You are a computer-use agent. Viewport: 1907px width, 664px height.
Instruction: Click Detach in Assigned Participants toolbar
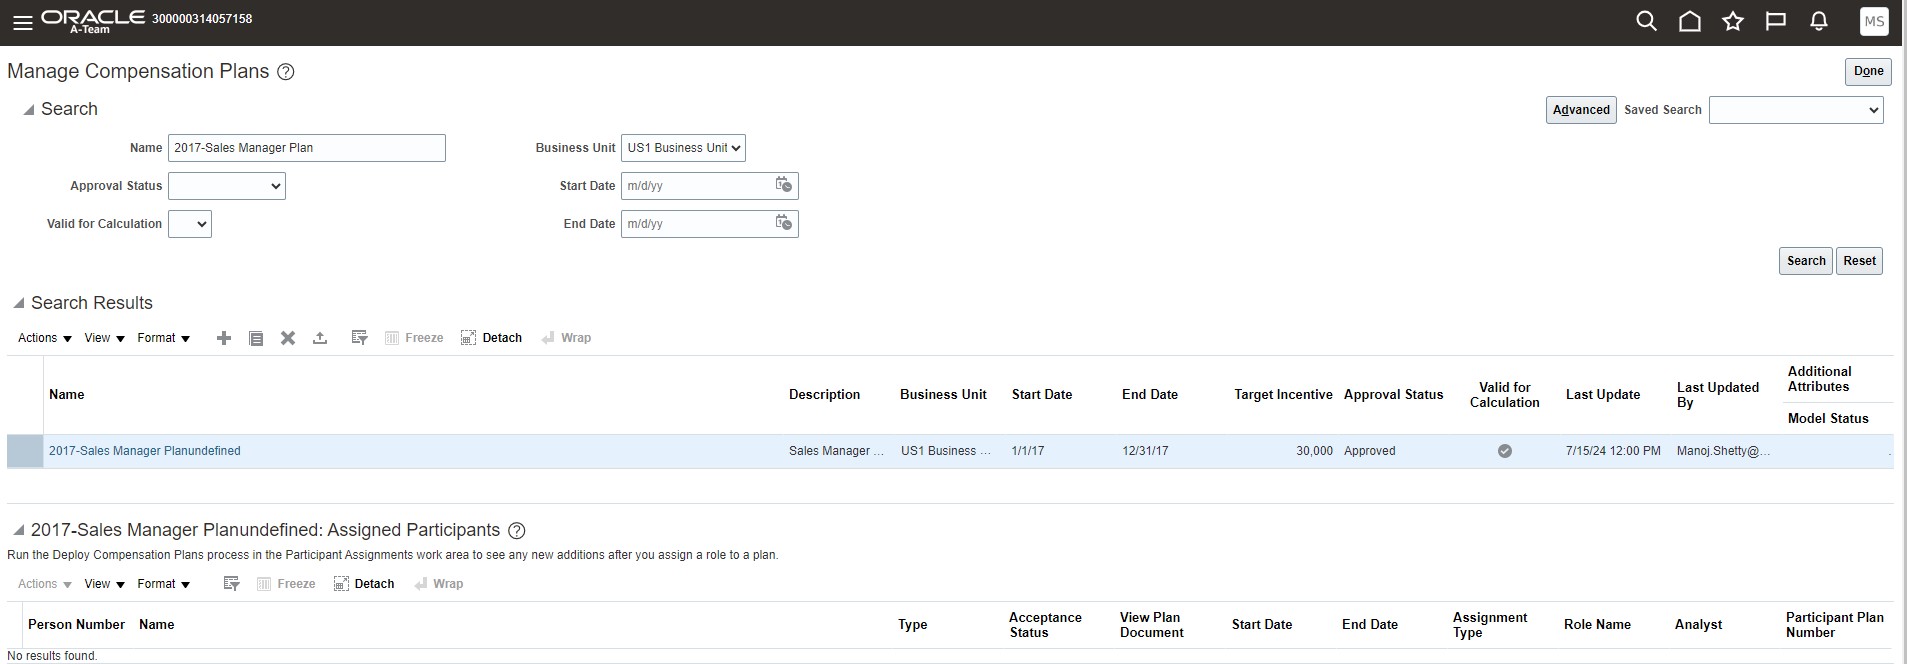pyautogui.click(x=364, y=584)
